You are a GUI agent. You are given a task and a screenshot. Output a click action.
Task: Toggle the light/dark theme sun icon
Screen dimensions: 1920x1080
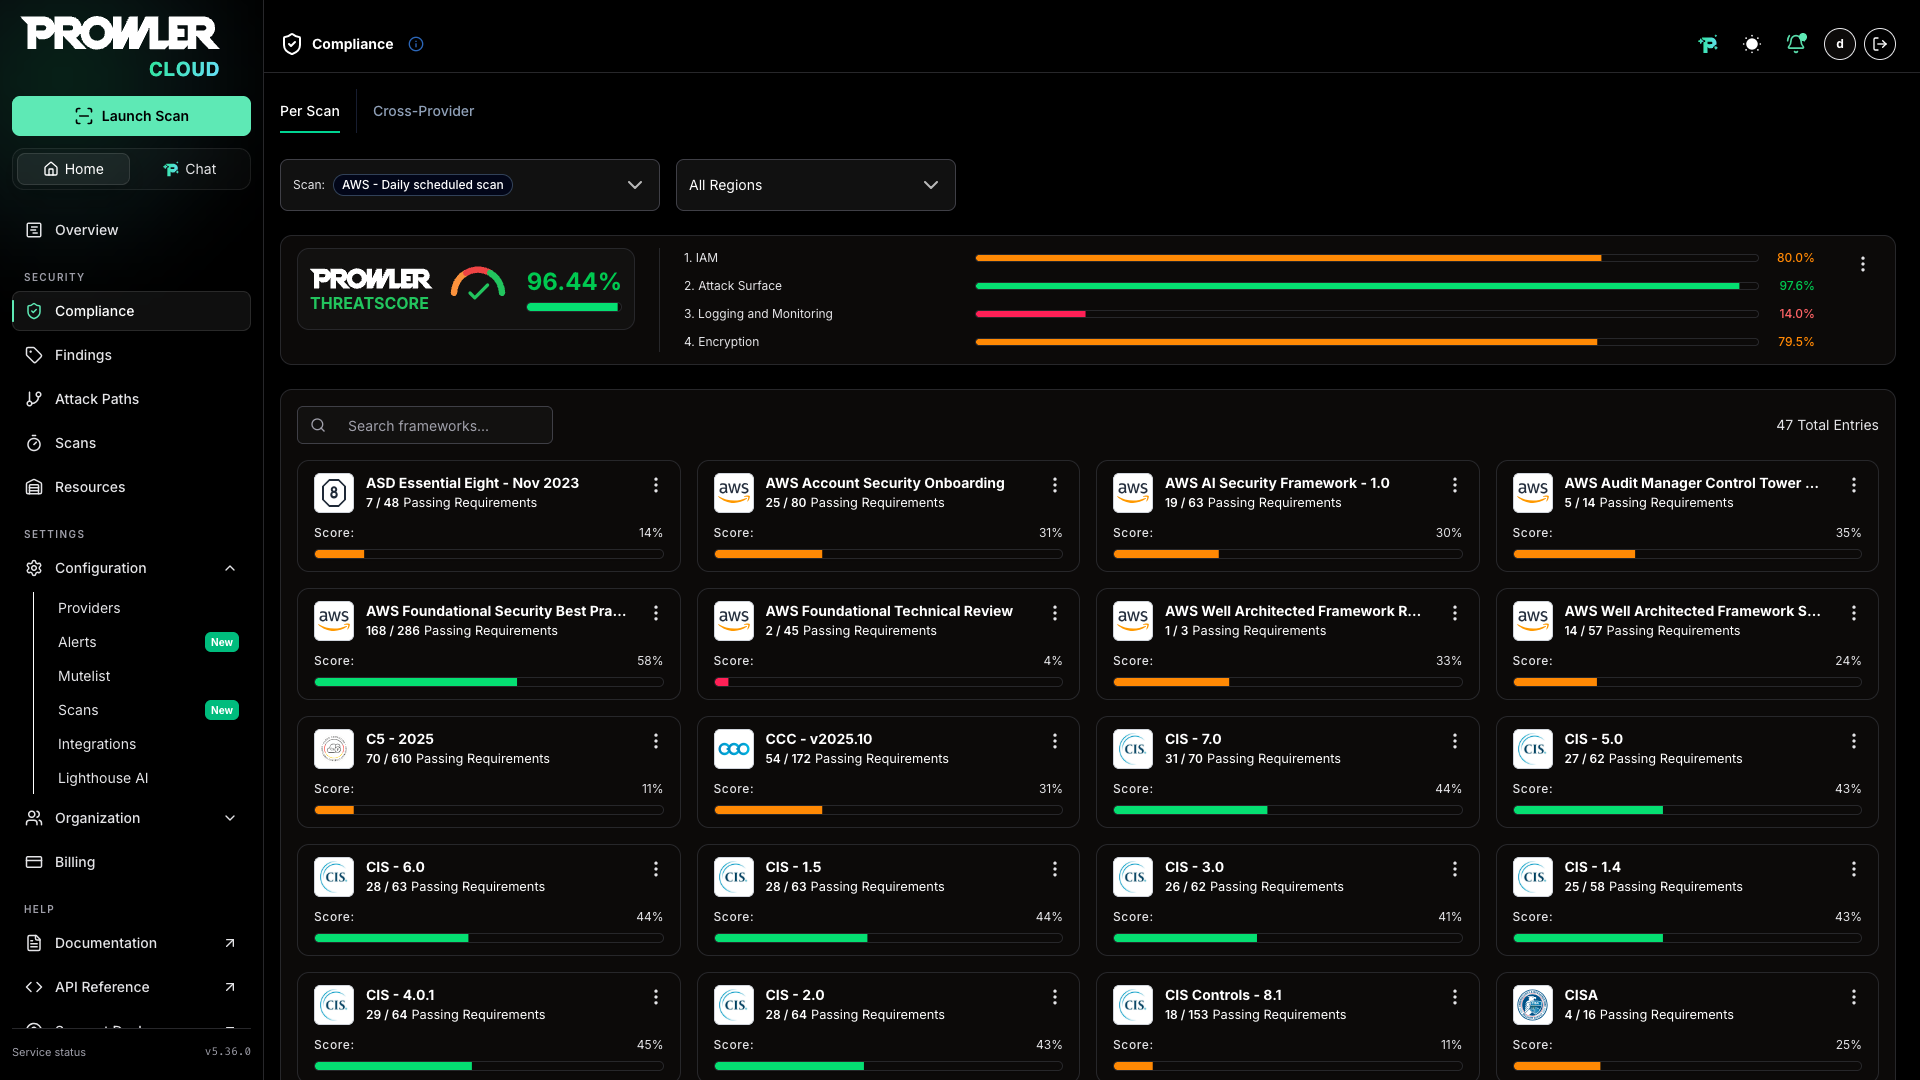(x=1752, y=44)
